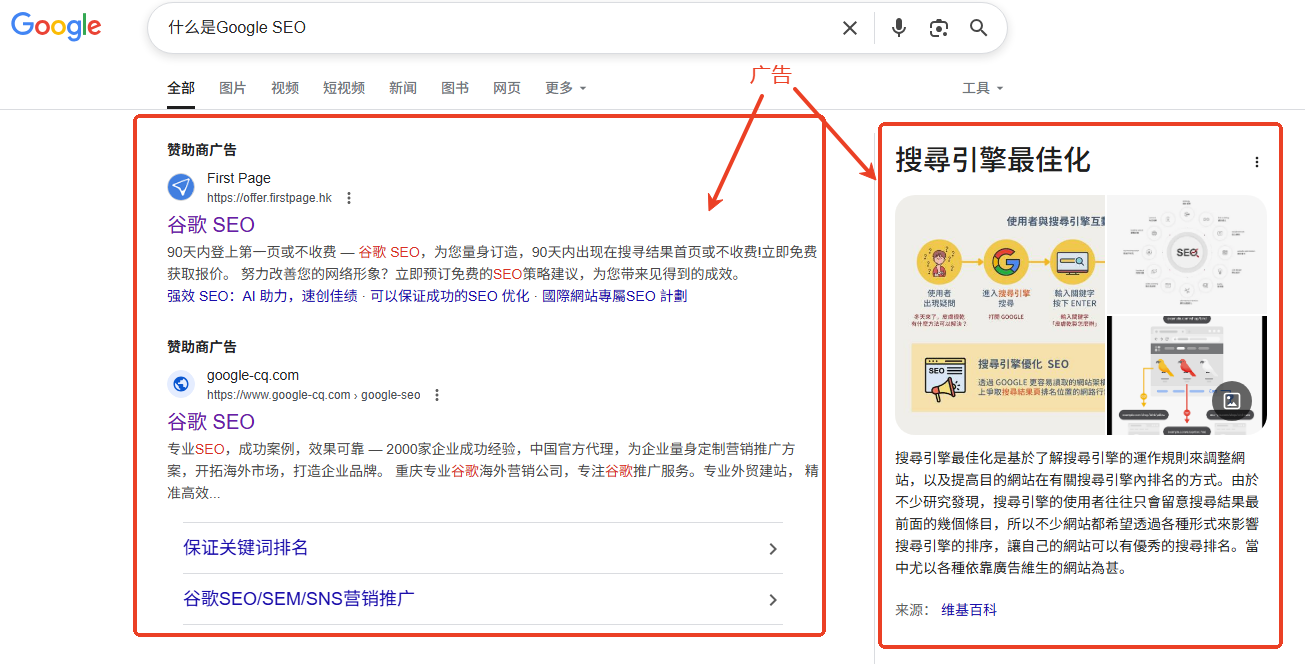Open the 國際網站專屬SEO 計劃 sitelink
Screen dimensions: 1305x664
tap(615, 296)
